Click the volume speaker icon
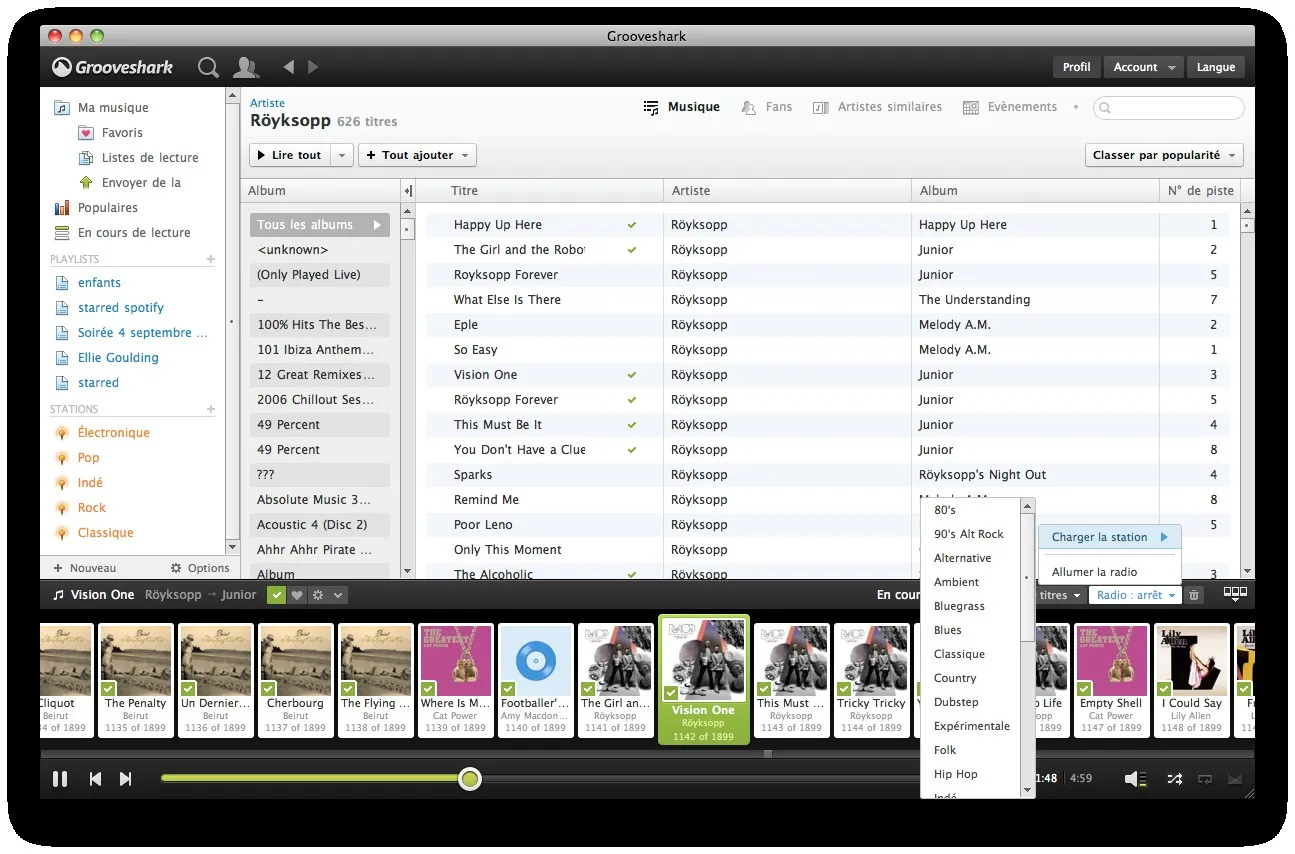The width and height of the screenshot is (1295, 854). (x=1134, y=778)
